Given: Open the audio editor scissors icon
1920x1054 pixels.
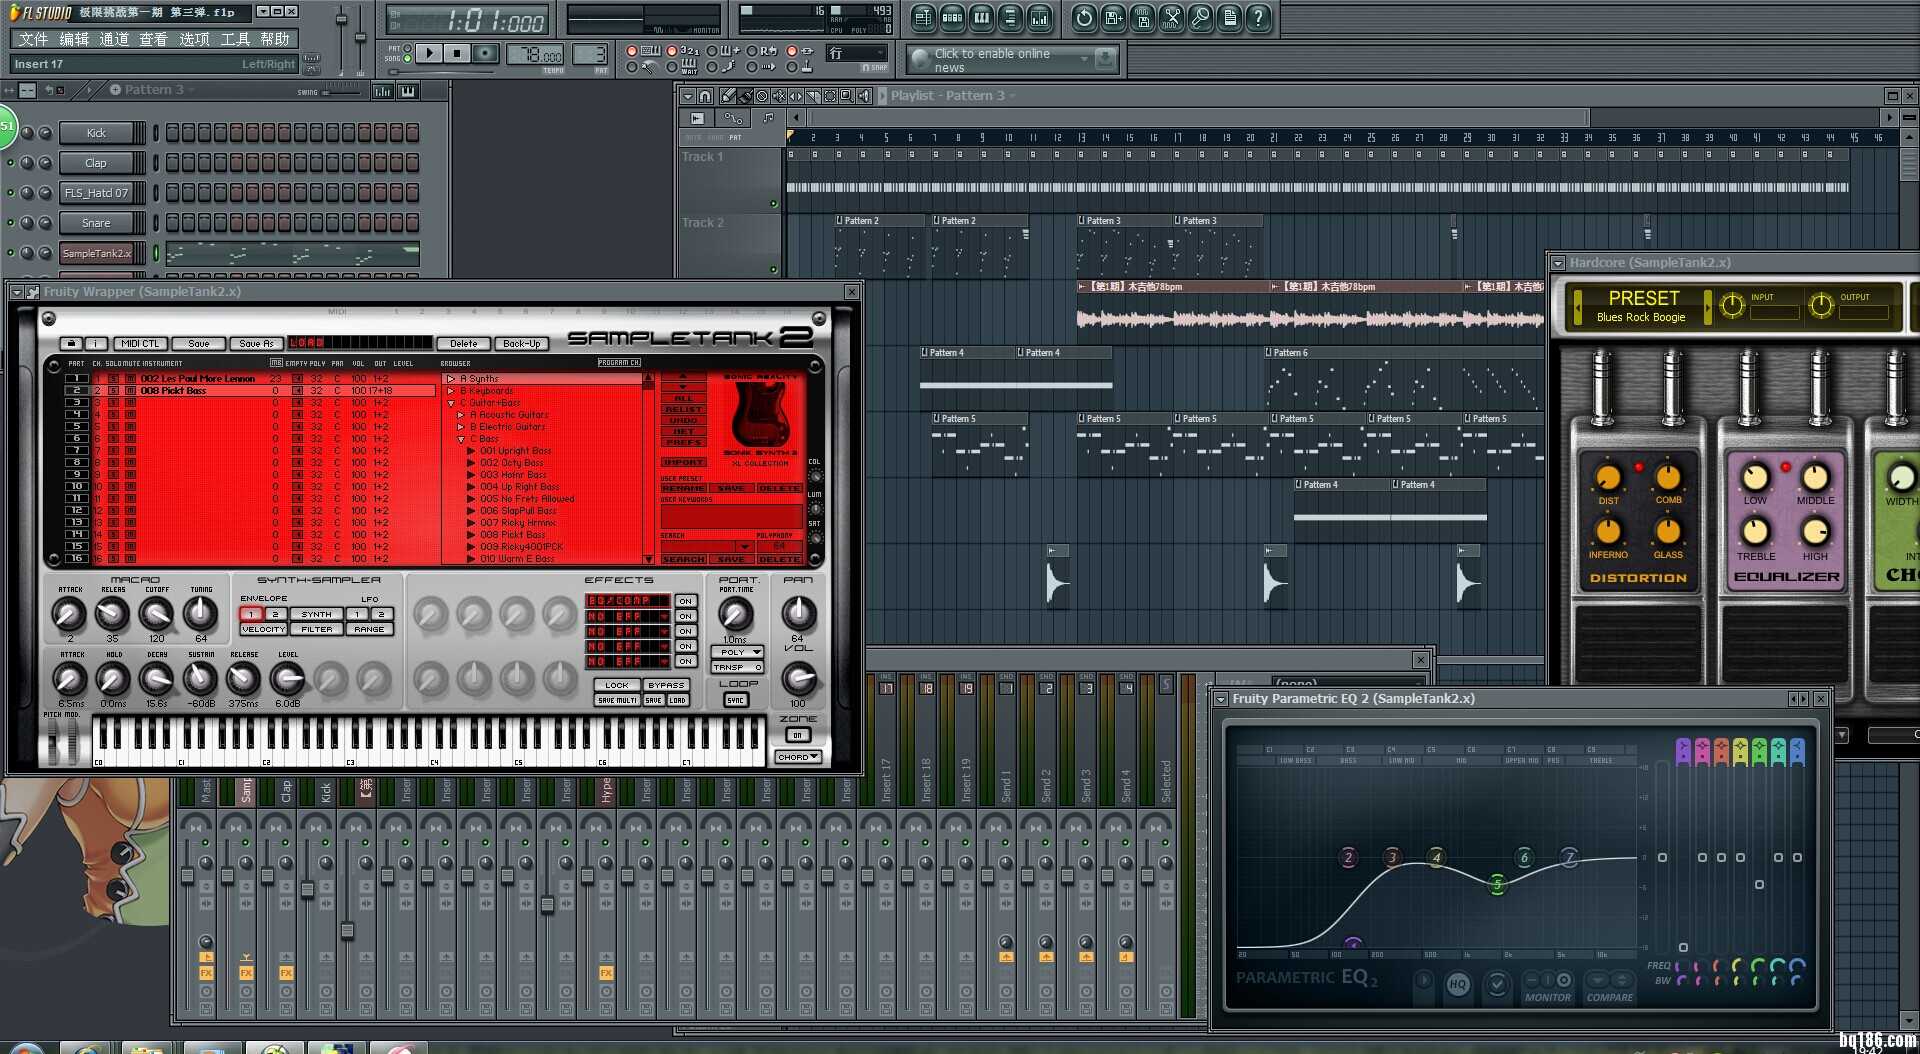Looking at the screenshot, I should [x=1171, y=18].
